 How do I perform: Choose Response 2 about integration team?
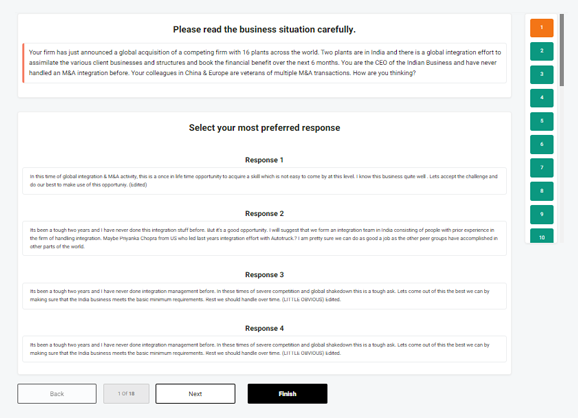(x=264, y=238)
